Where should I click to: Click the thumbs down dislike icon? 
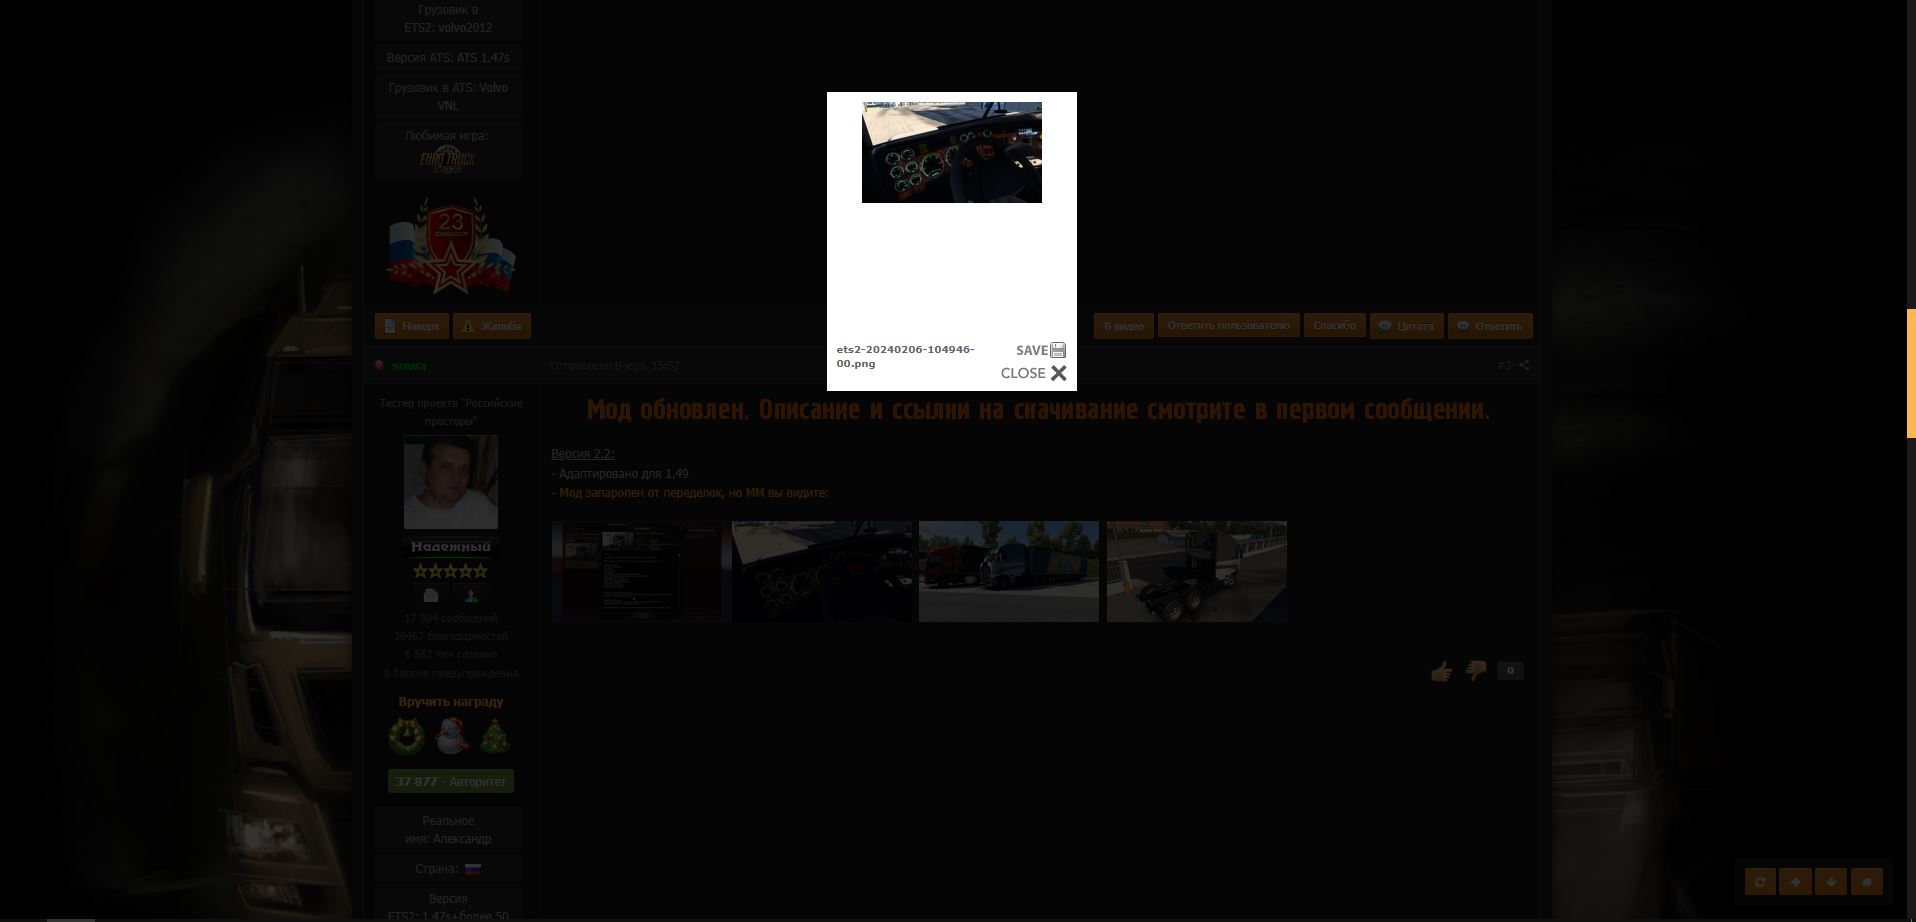1476,671
